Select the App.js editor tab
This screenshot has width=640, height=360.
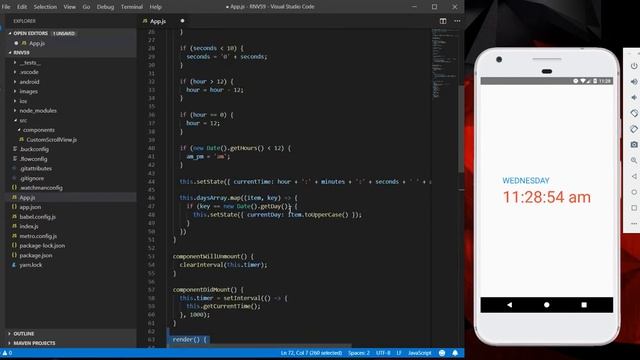point(158,21)
